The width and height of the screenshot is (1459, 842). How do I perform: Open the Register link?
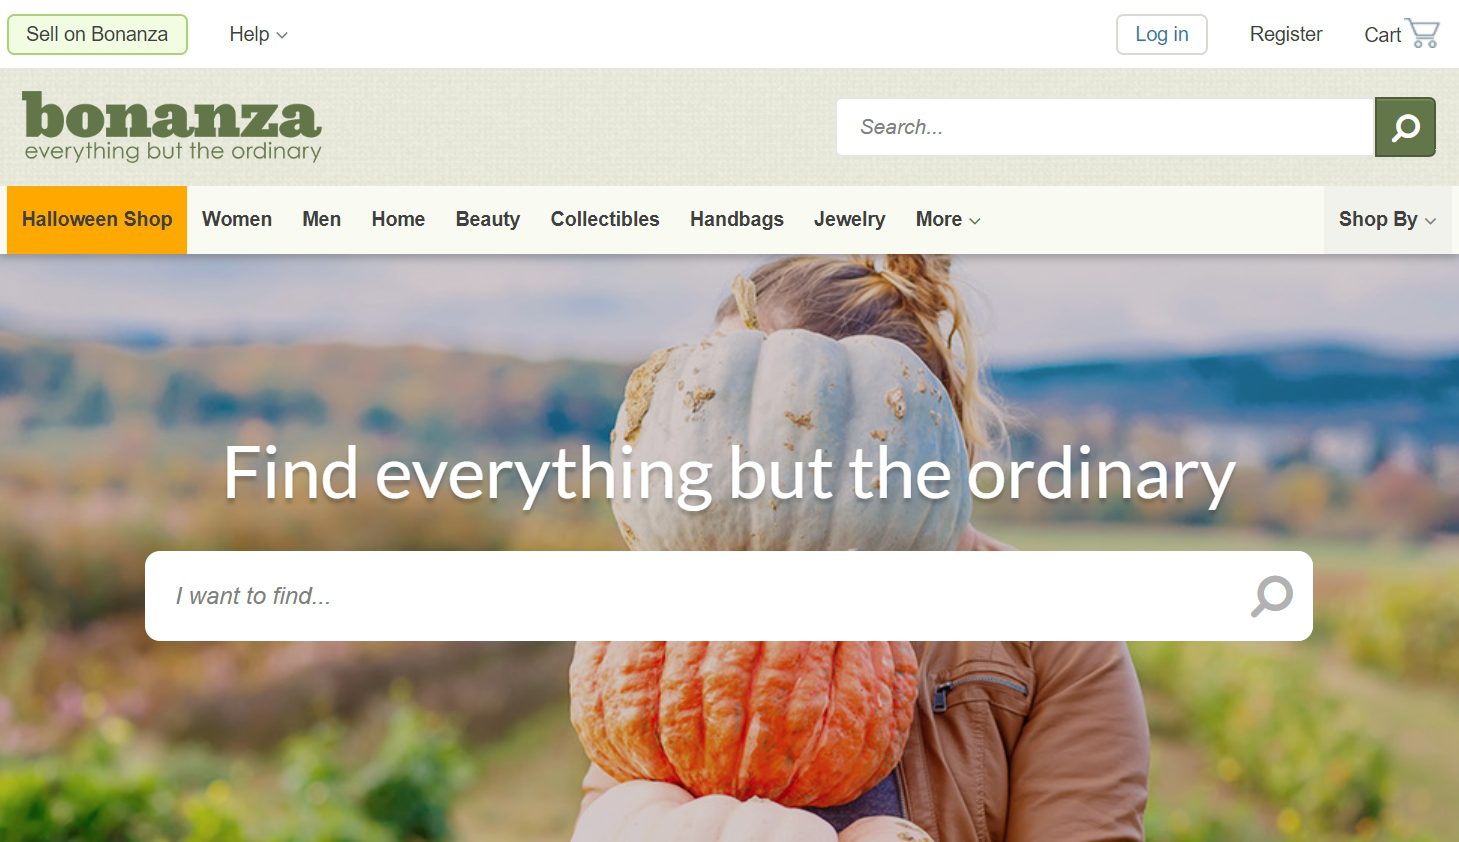pyautogui.click(x=1286, y=34)
